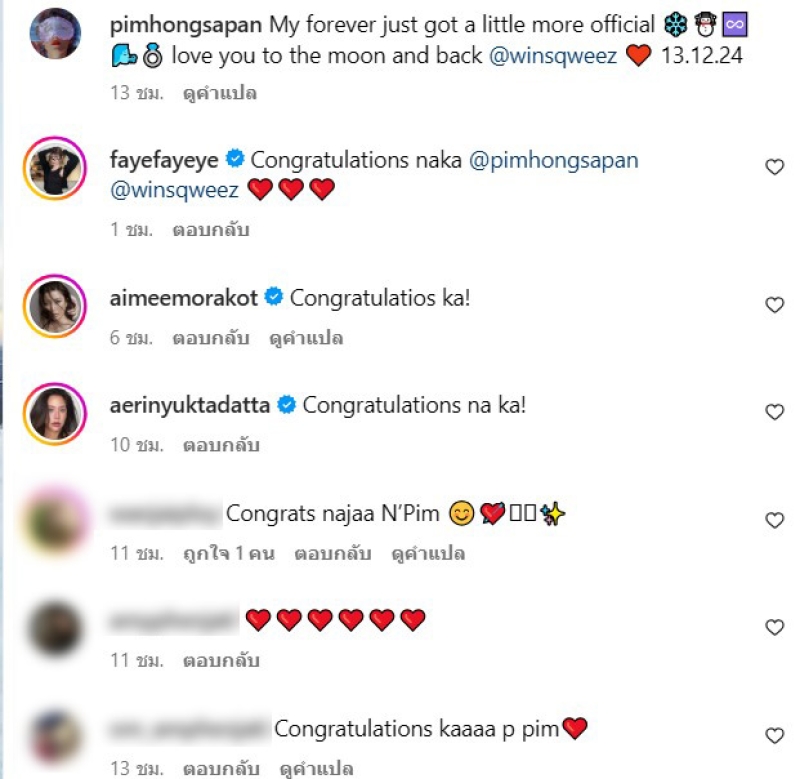
Task: Open @pimhongsapan mention in fayefayeye's comment
Action: click(553, 159)
